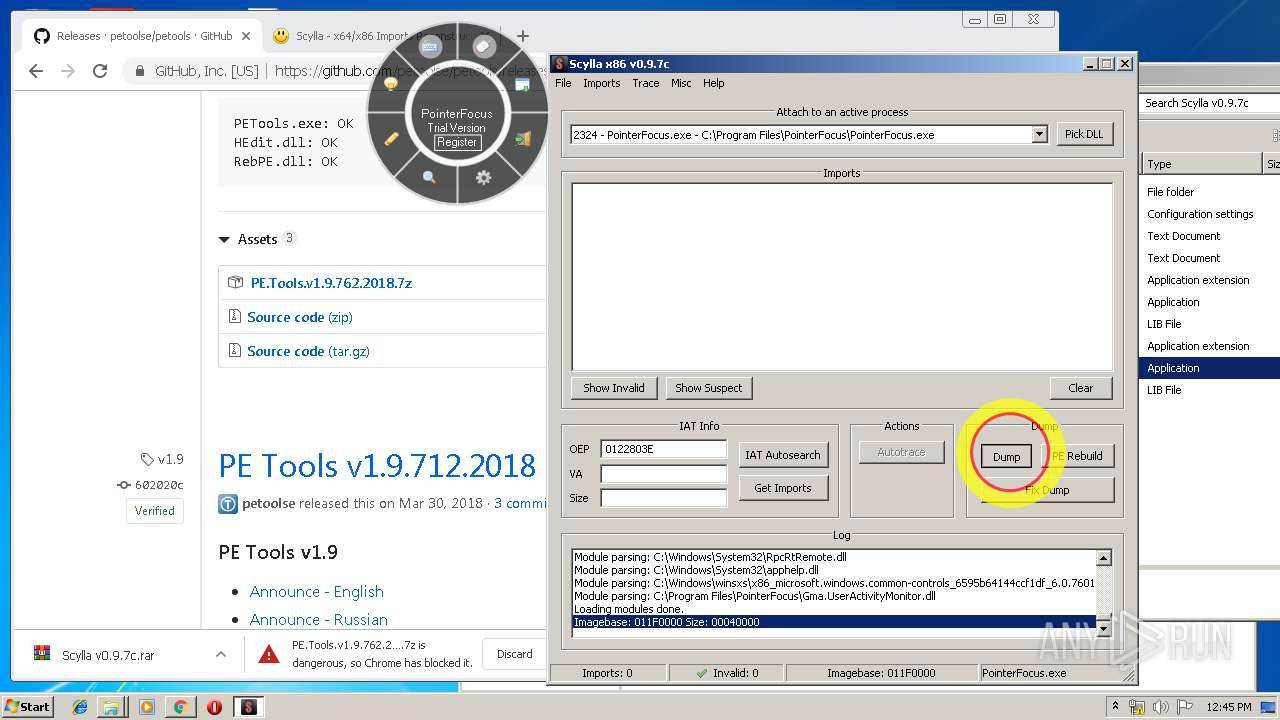Click the IAT Autosearch button
This screenshot has width=1280, height=720.
click(x=783, y=455)
